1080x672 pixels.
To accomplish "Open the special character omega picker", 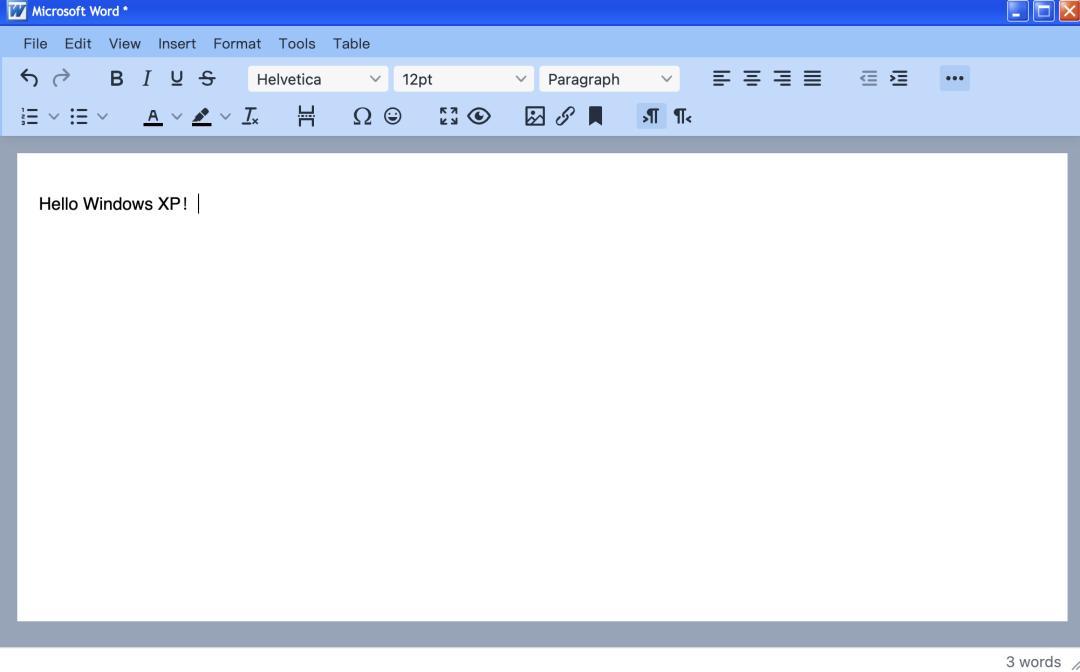I will pyautogui.click(x=362, y=116).
